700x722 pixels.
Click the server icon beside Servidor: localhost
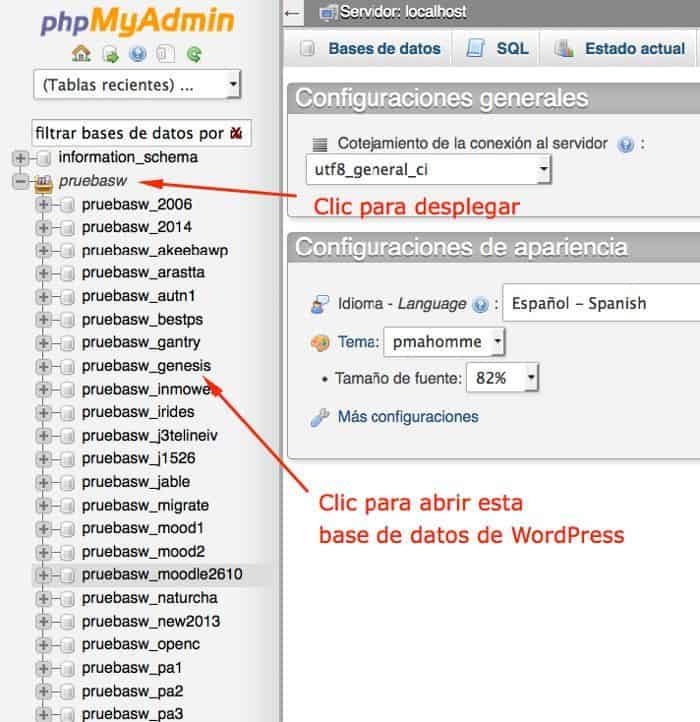point(328,12)
